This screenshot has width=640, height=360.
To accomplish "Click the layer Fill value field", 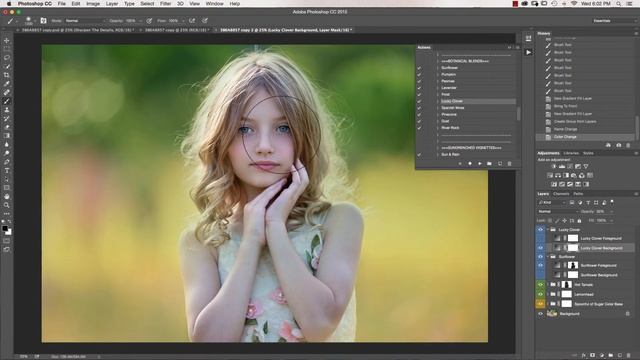I will click(602, 220).
